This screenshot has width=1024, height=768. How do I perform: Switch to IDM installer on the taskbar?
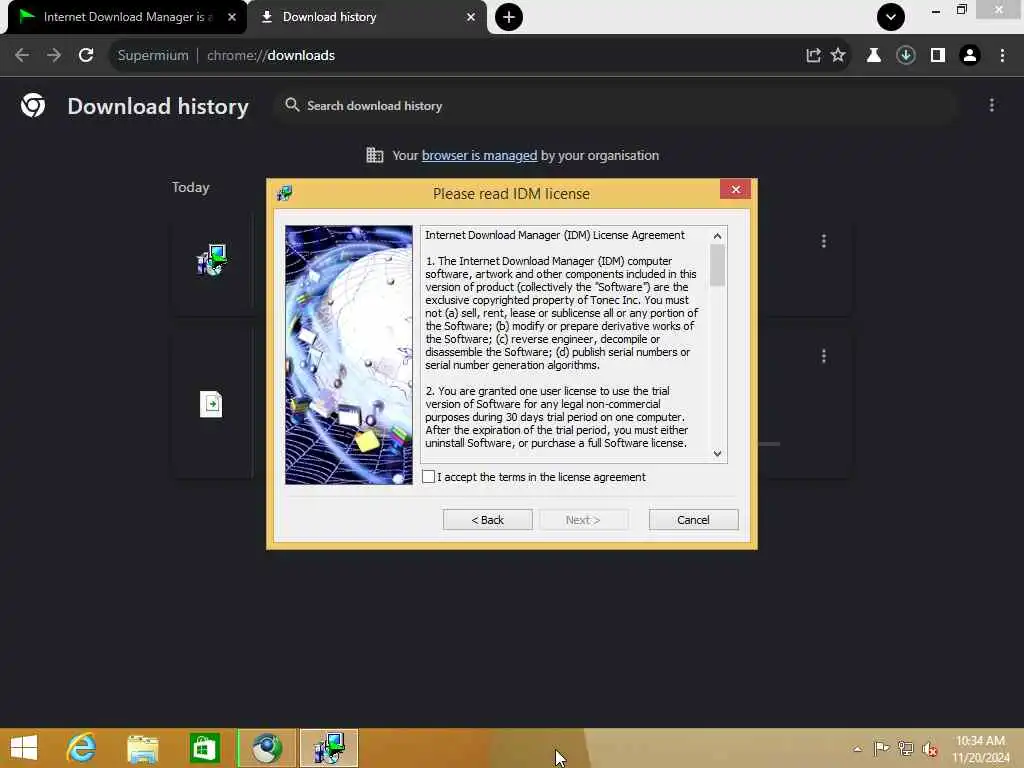pyautogui.click(x=328, y=748)
